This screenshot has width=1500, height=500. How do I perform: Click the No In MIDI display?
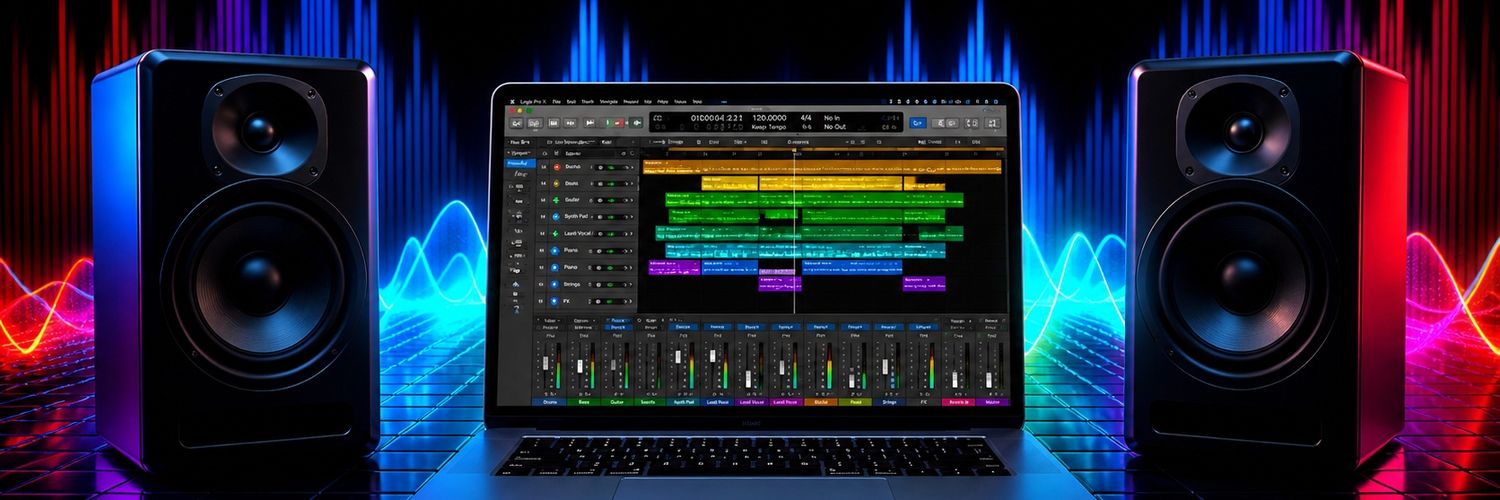832,117
